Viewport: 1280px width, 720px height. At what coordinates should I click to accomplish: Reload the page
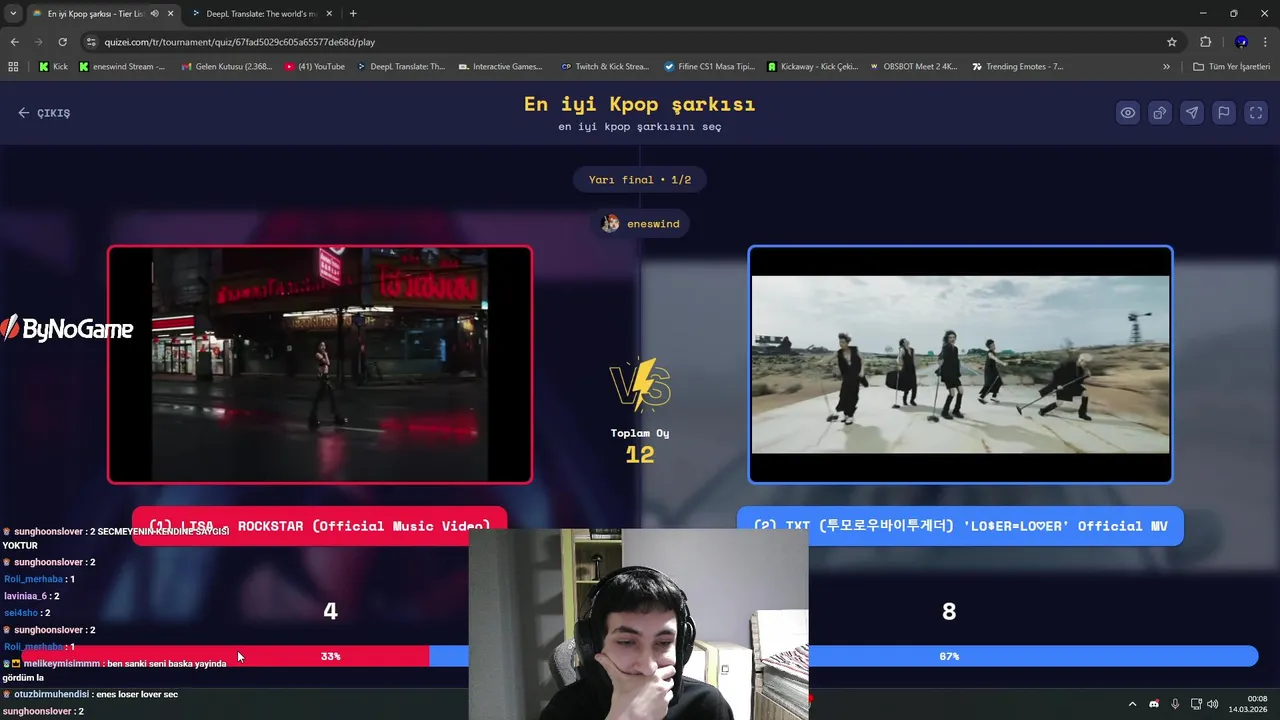point(62,42)
